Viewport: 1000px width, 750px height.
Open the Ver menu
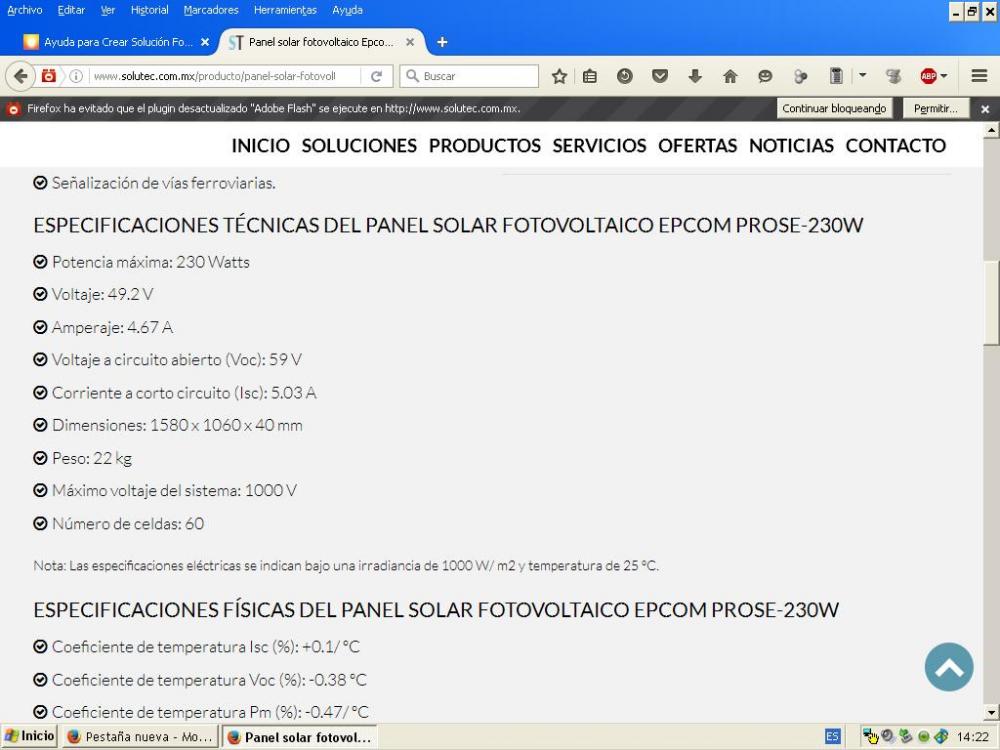click(x=108, y=10)
